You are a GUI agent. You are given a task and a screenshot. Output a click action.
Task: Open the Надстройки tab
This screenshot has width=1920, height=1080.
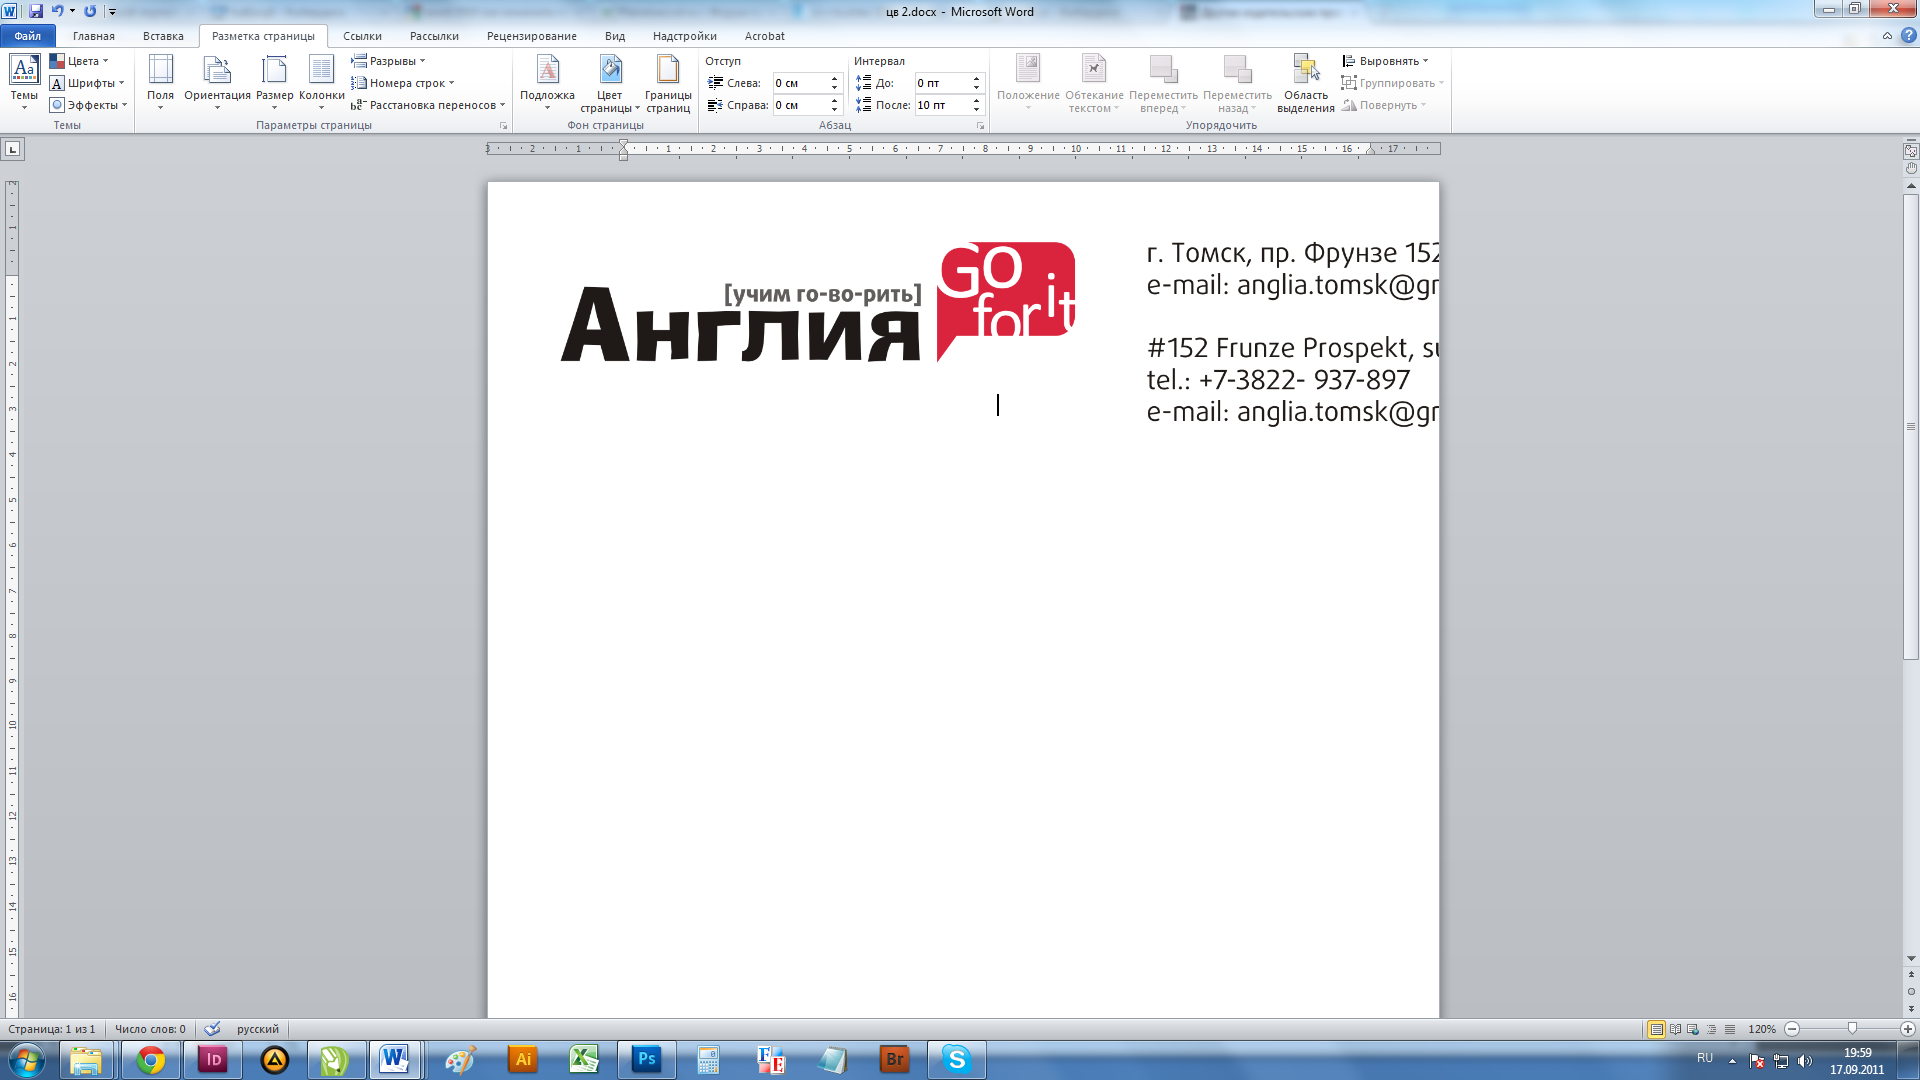(685, 36)
